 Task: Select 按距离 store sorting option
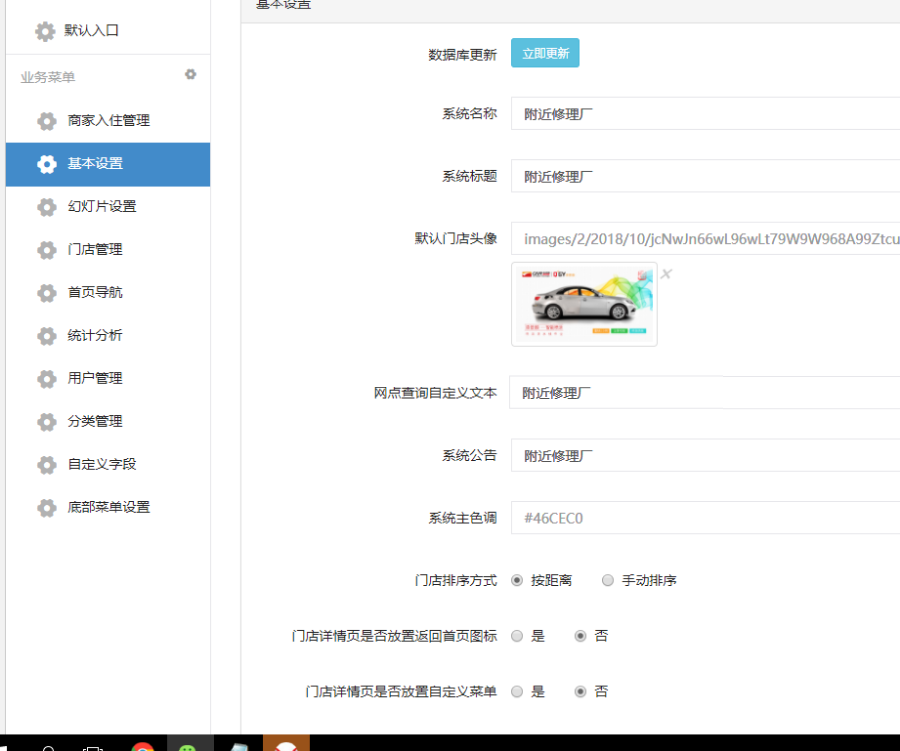pos(517,580)
